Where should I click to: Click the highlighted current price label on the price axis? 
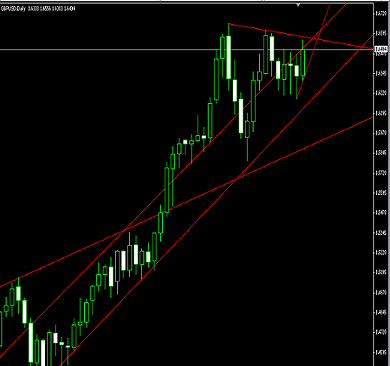click(381, 49)
